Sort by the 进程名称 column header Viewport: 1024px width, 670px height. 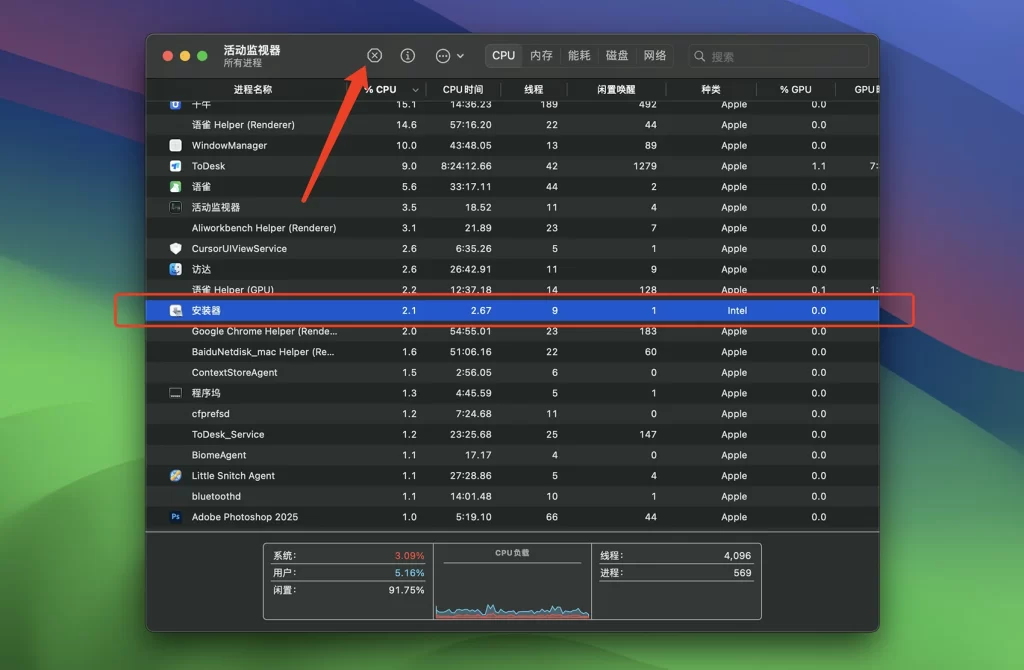pyautogui.click(x=252, y=89)
